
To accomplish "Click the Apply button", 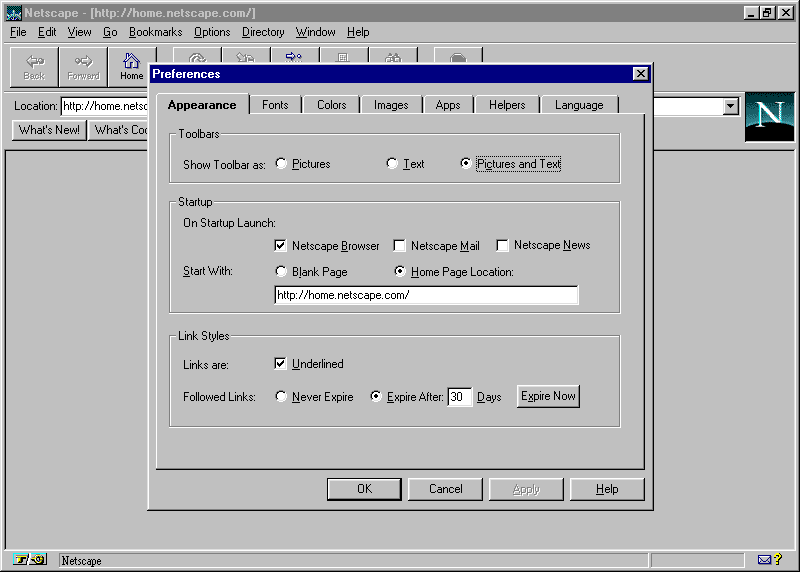I will coord(526,489).
